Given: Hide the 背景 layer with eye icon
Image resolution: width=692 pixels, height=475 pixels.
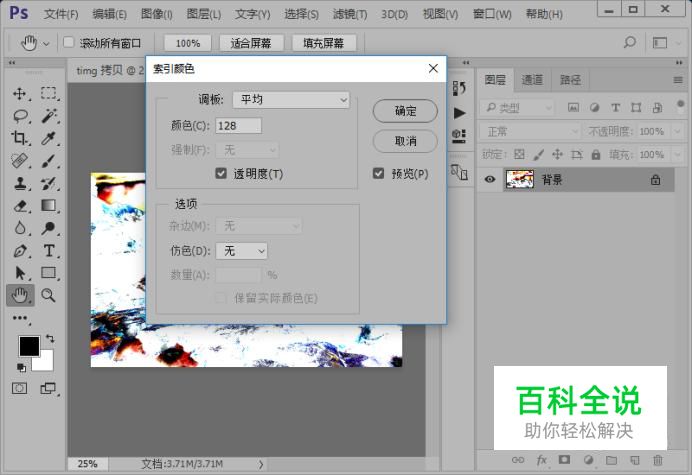Looking at the screenshot, I should pos(489,179).
